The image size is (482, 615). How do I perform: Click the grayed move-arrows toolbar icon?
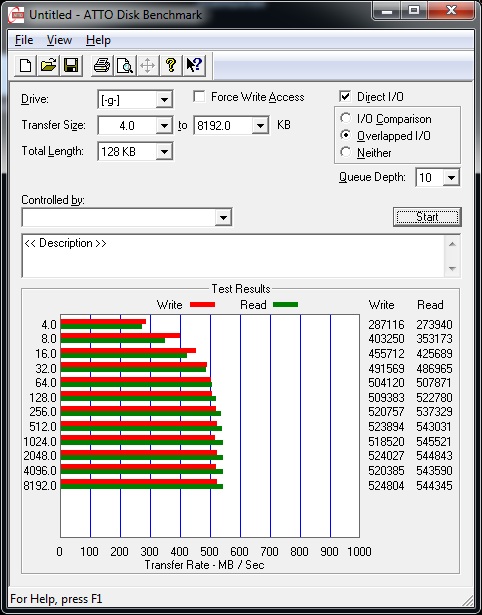pos(147,65)
